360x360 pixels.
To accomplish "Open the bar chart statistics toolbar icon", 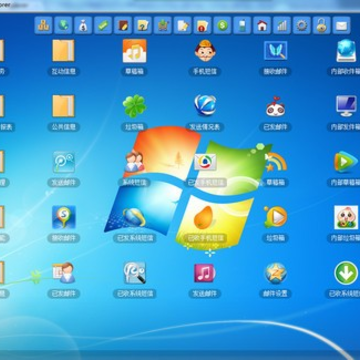I will [x=282, y=25].
